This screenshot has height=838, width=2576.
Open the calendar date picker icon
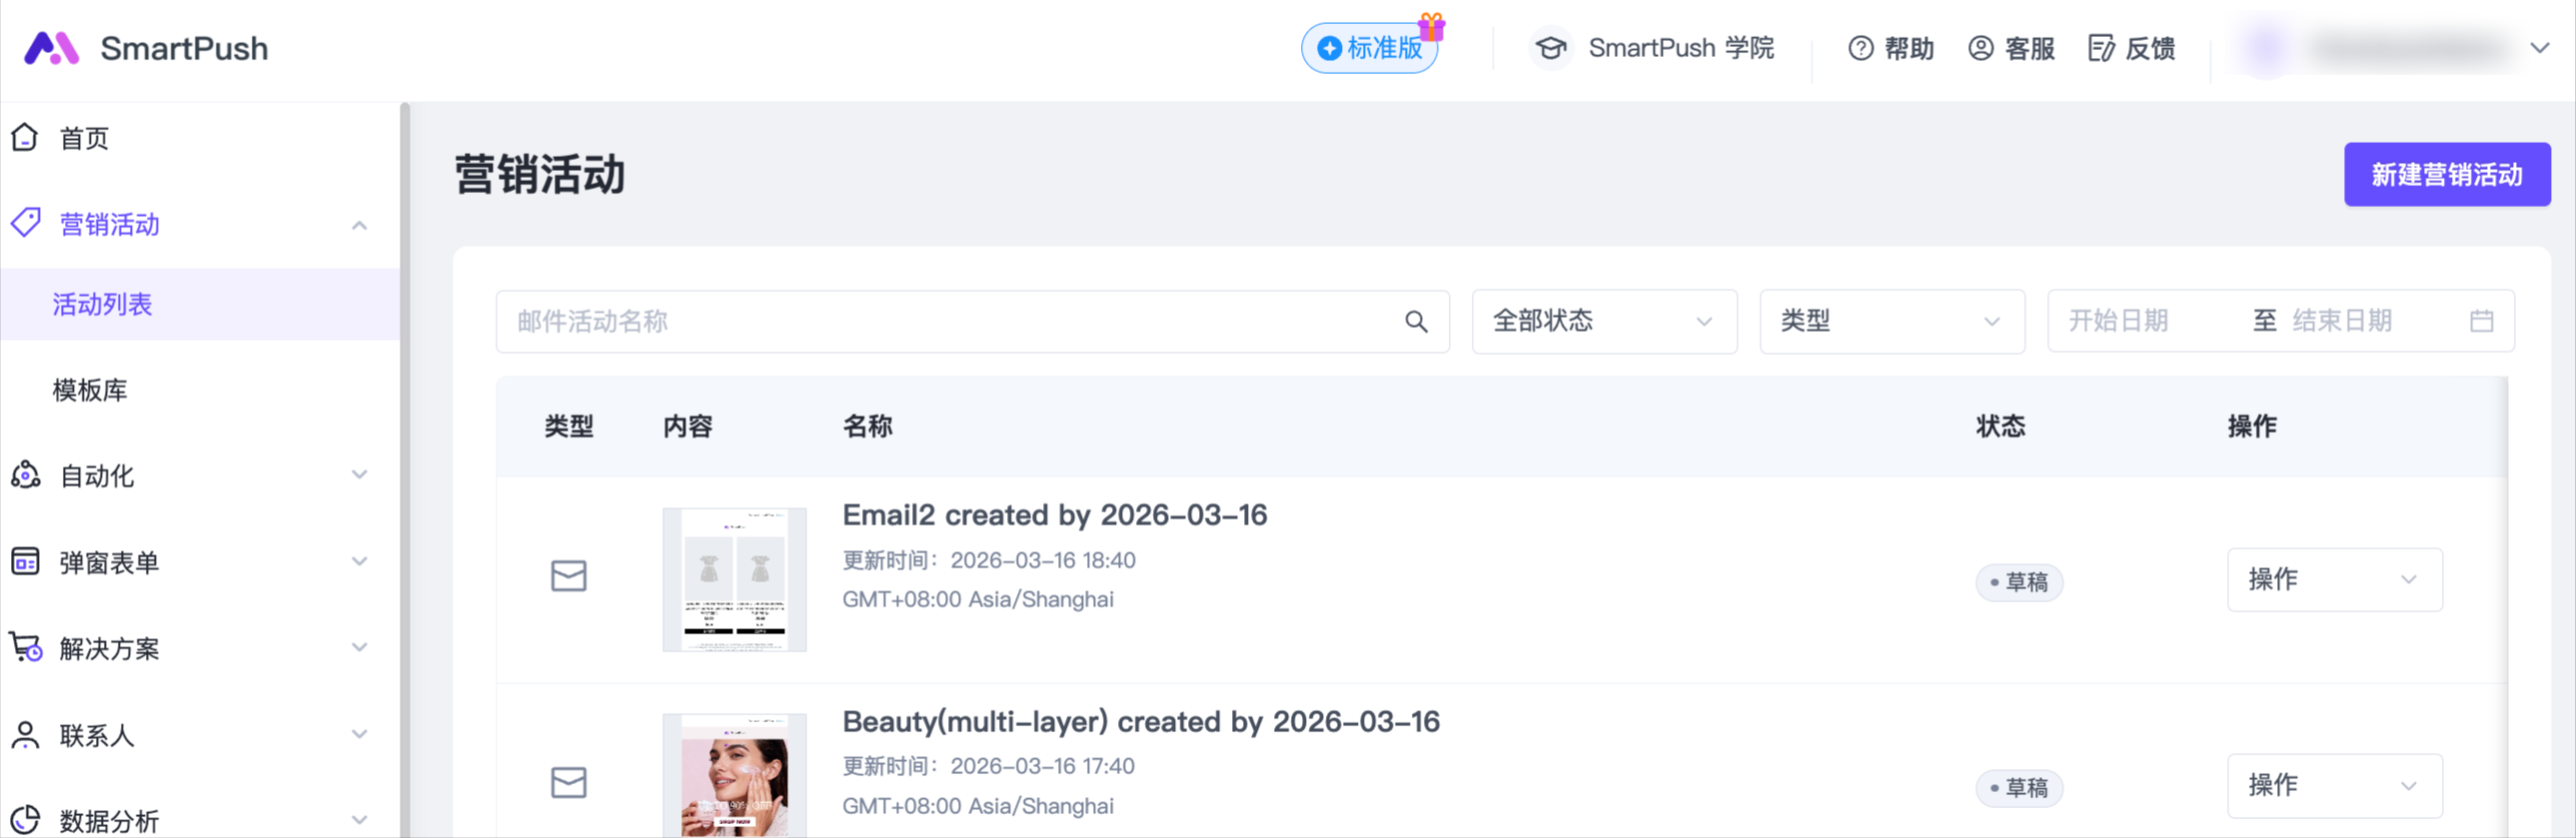tap(2481, 322)
